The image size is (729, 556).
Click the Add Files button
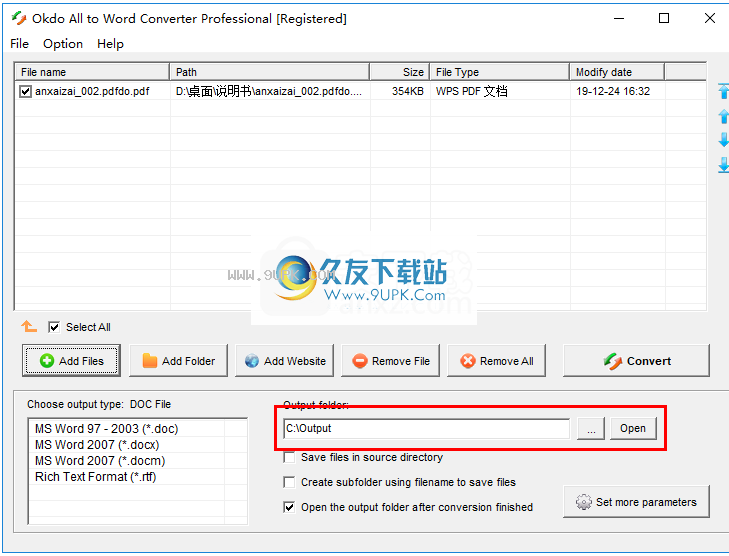pos(72,361)
